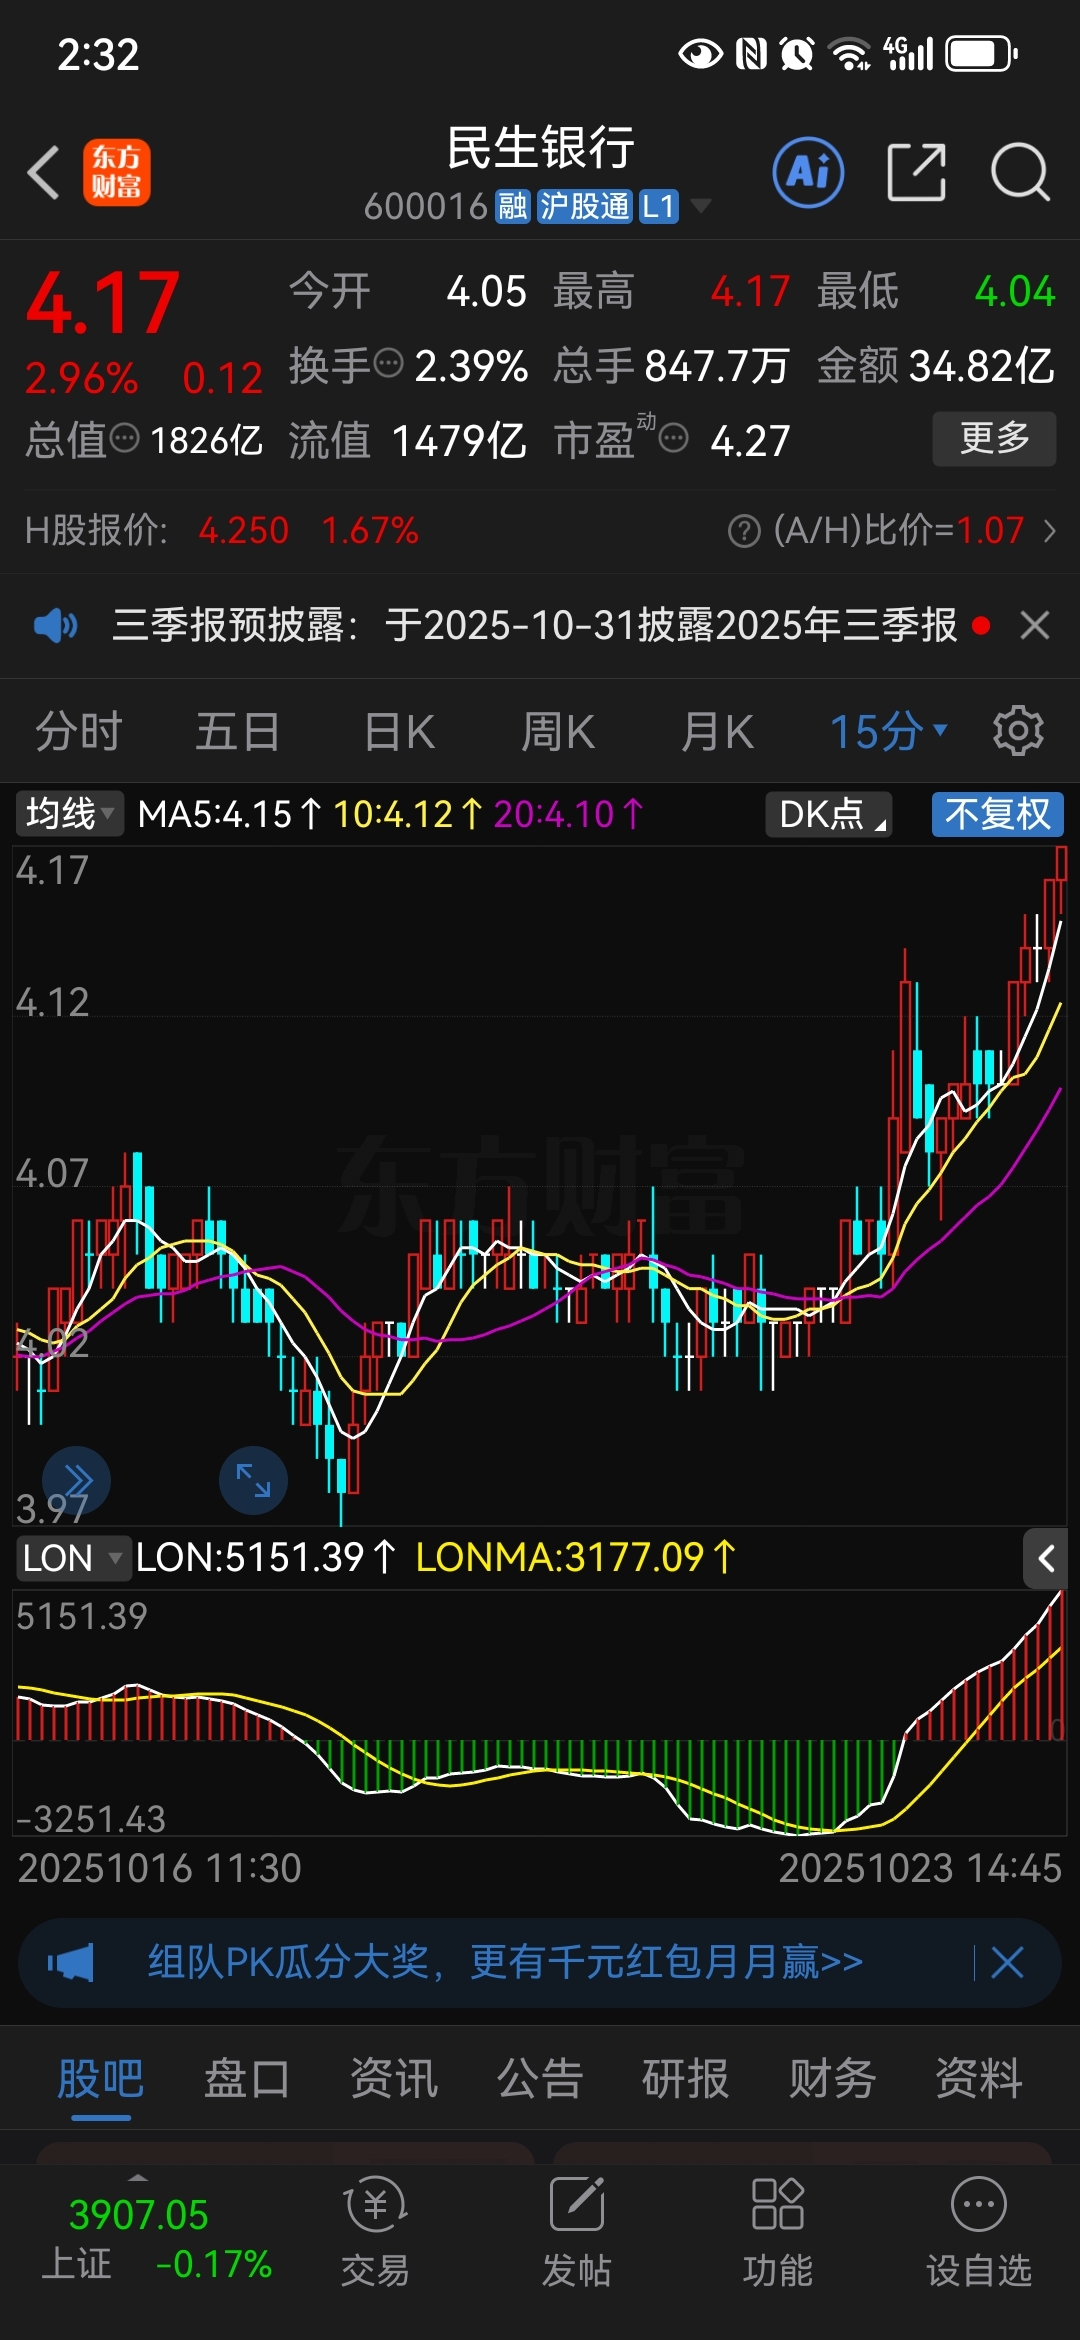Tap the A/H ratio help question icon
1080x2340 pixels.
tap(744, 531)
